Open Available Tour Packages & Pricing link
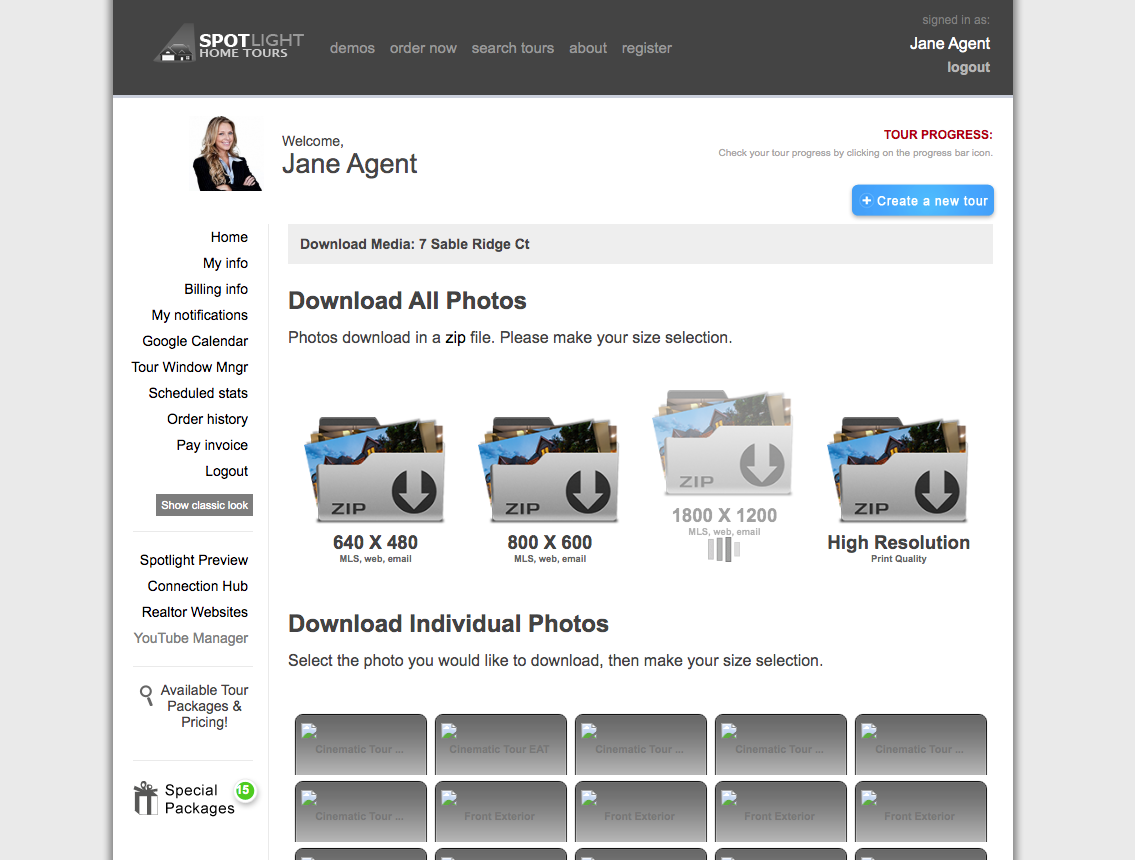The height and width of the screenshot is (860, 1135). pyautogui.click(x=204, y=707)
